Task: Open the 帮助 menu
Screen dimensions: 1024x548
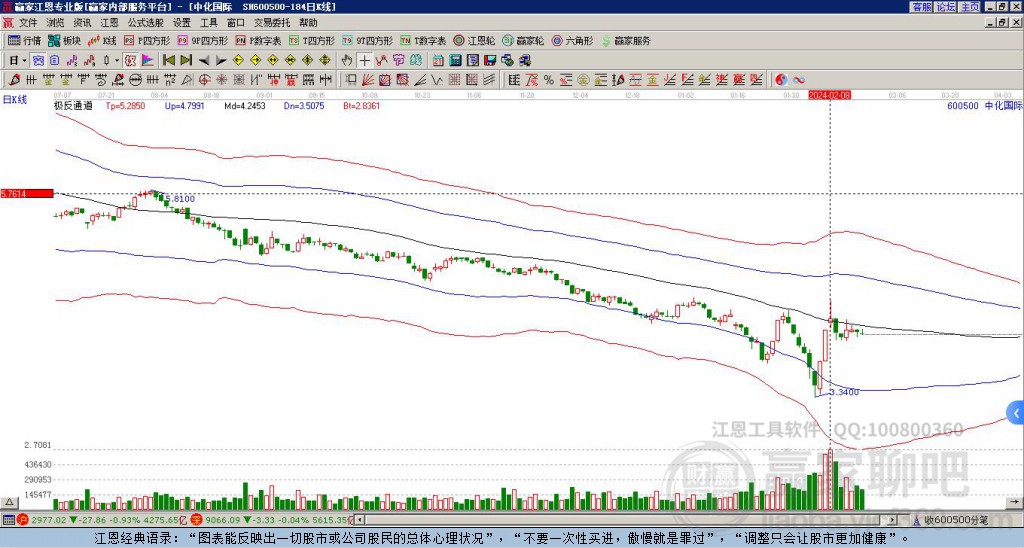Action: click(x=308, y=23)
